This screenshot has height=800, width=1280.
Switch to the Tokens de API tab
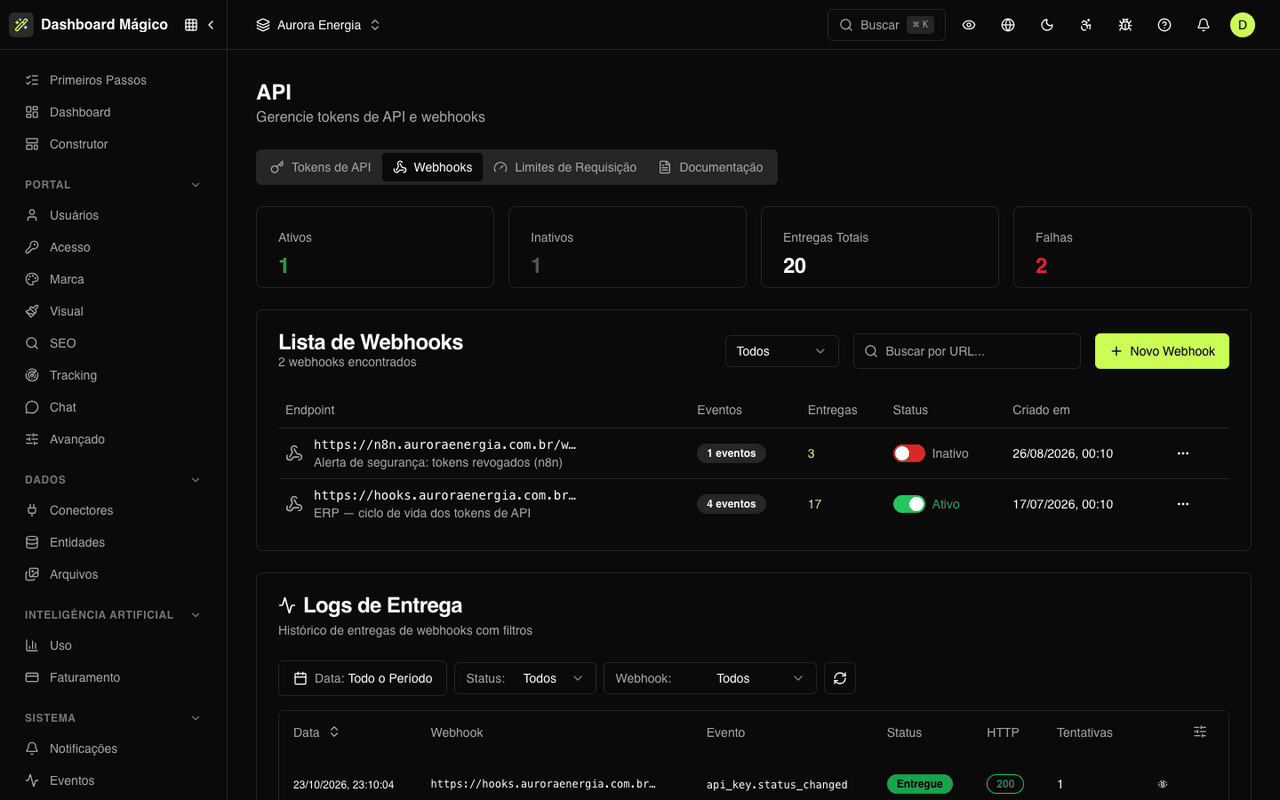click(x=320, y=167)
